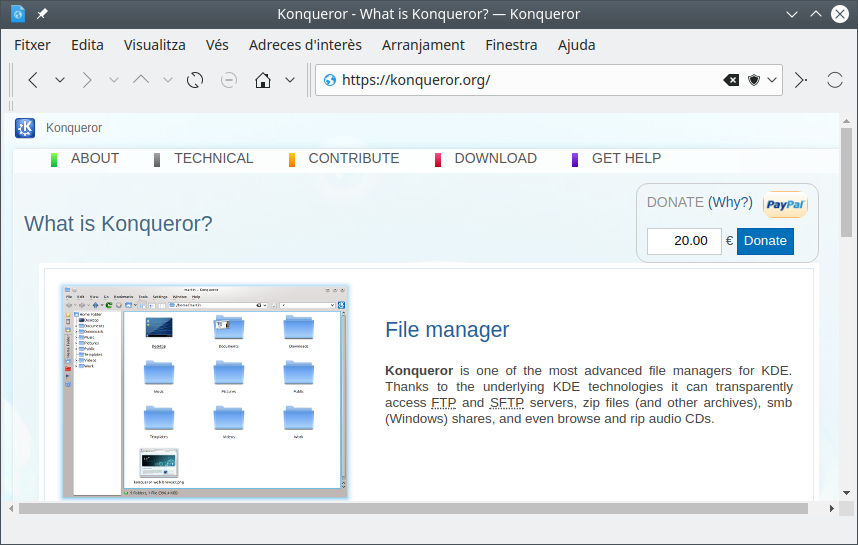Reload the current page
The image size is (858, 545).
195,80
